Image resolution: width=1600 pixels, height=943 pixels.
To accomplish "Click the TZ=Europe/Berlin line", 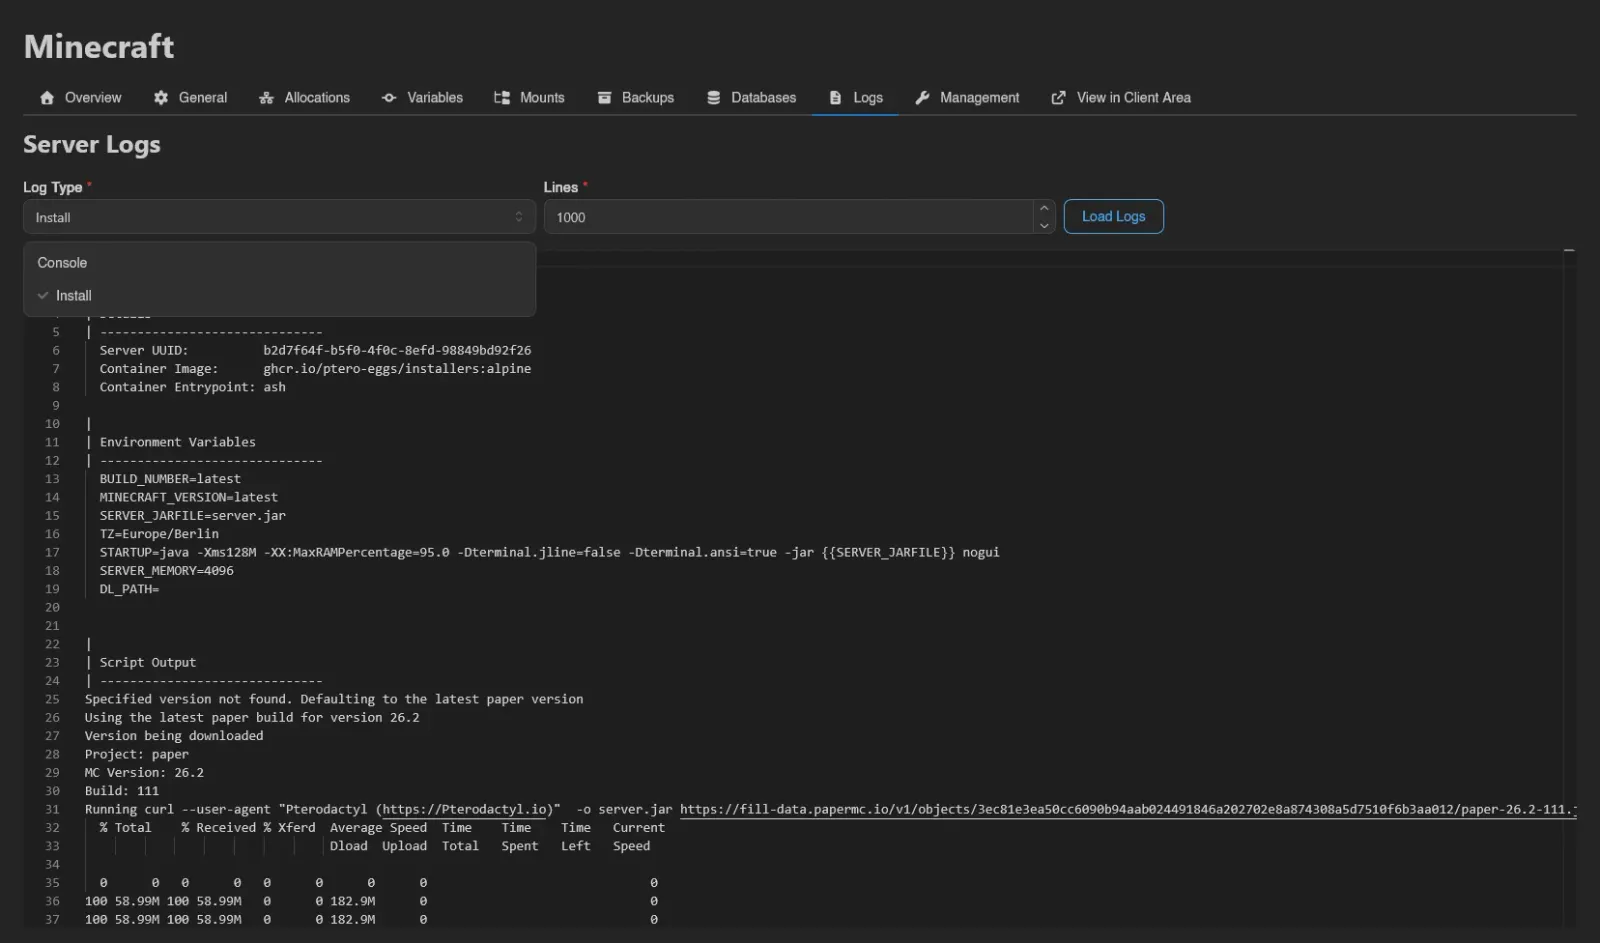I will click(x=159, y=534).
